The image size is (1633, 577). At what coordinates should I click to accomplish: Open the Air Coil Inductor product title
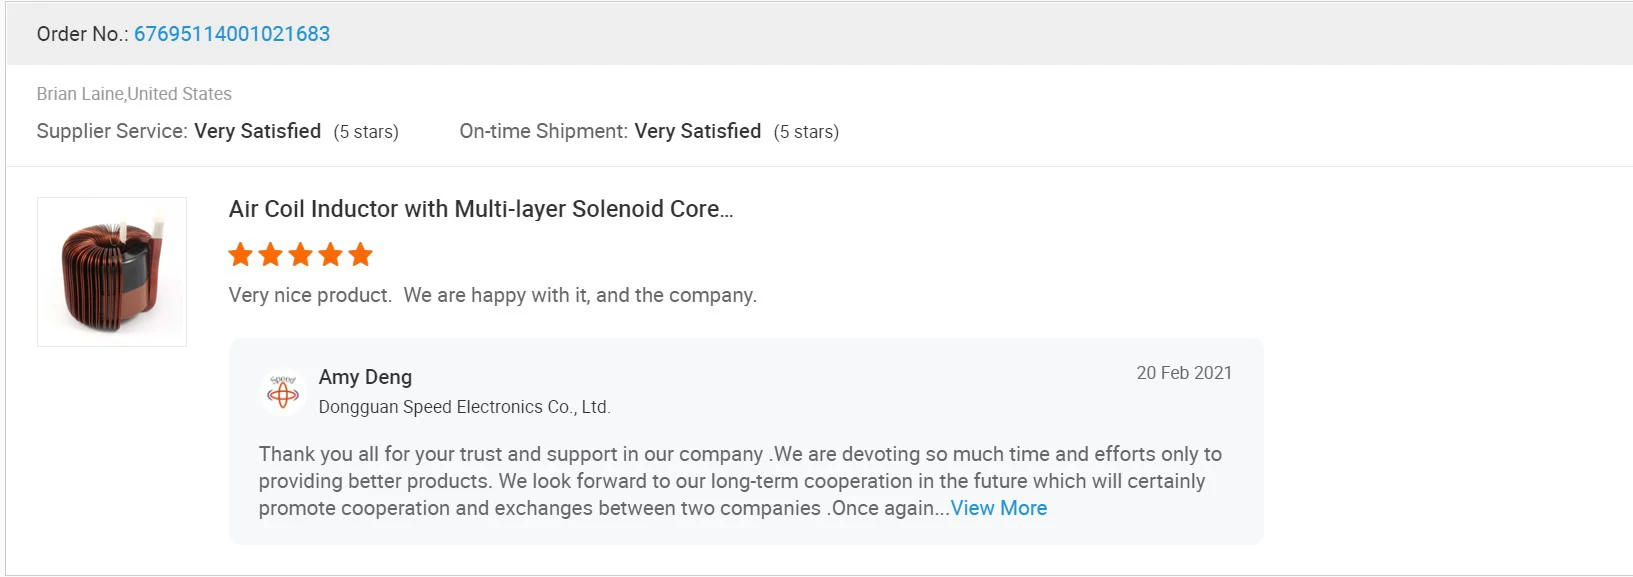tap(480, 209)
